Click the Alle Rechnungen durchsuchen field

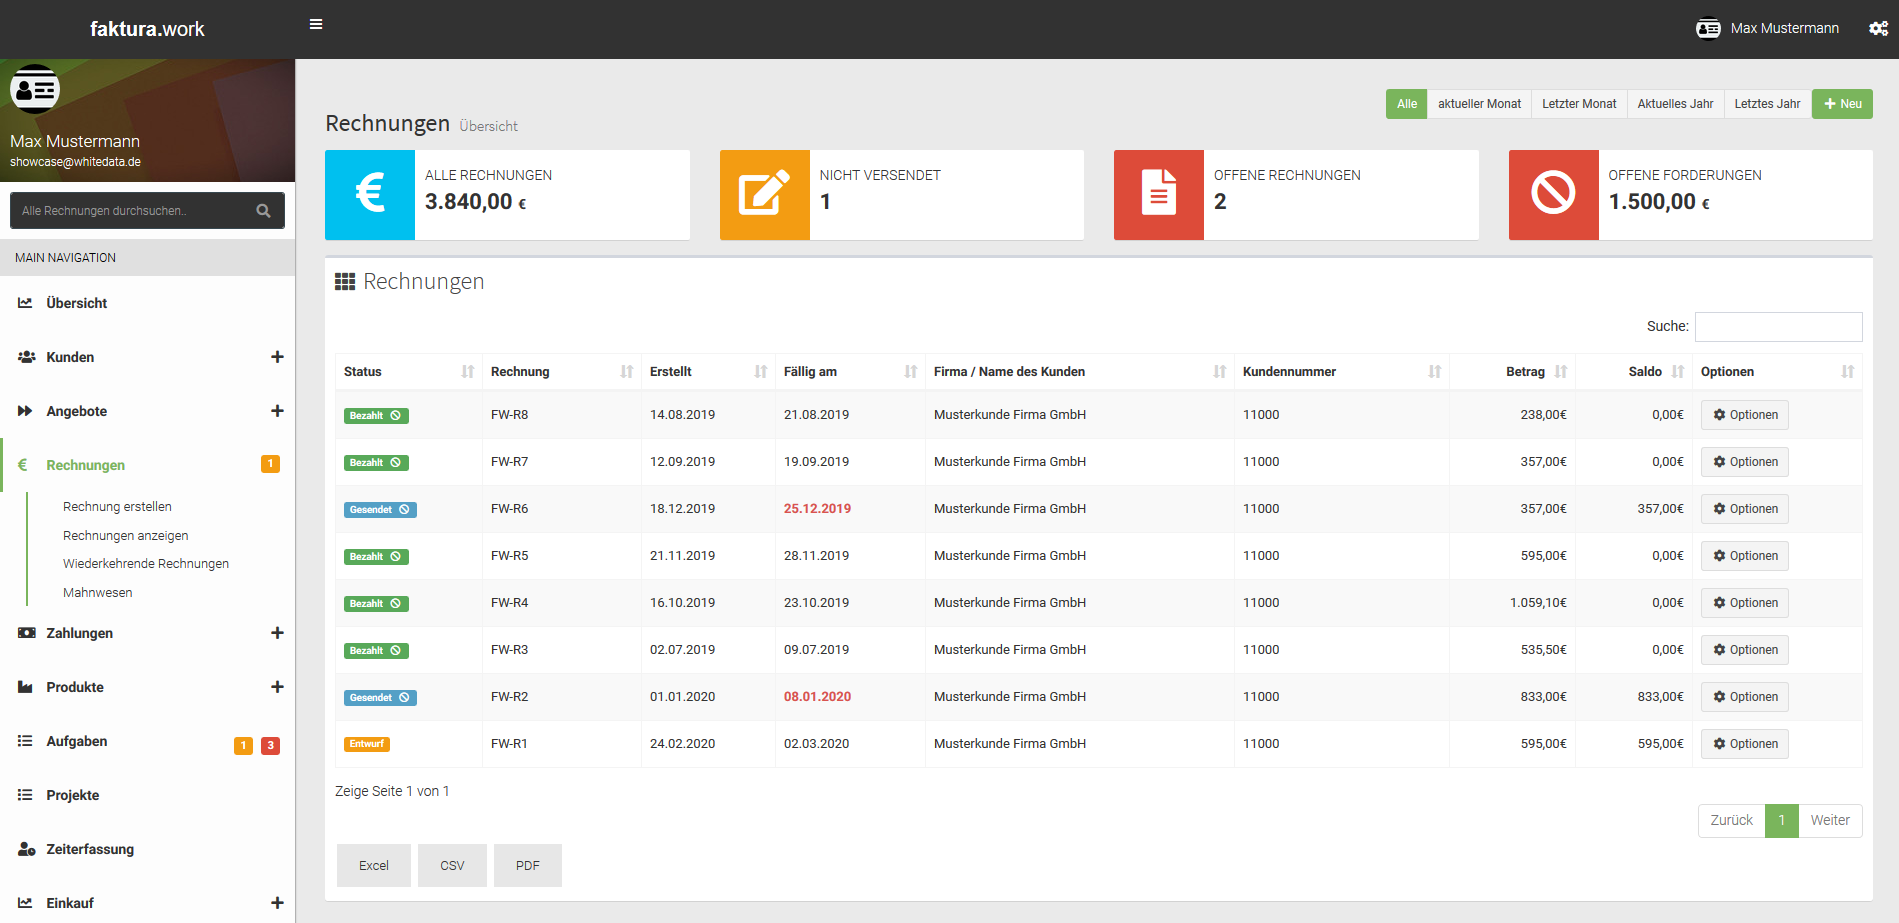click(135, 211)
